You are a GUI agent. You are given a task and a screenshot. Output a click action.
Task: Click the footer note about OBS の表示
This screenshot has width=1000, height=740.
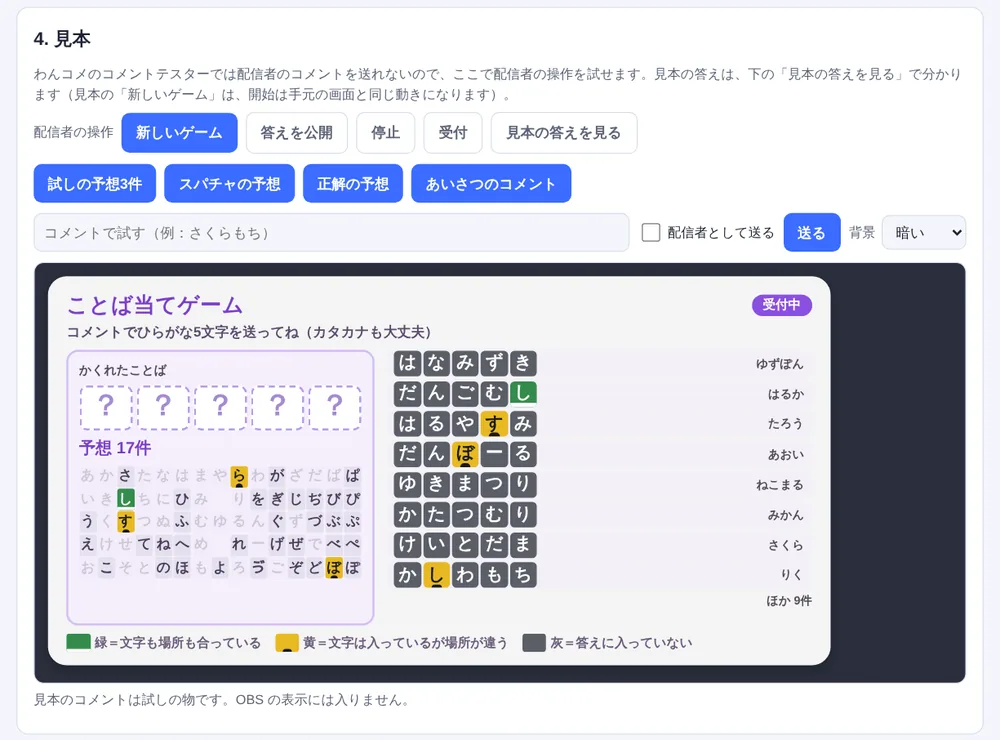tap(221, 700)
